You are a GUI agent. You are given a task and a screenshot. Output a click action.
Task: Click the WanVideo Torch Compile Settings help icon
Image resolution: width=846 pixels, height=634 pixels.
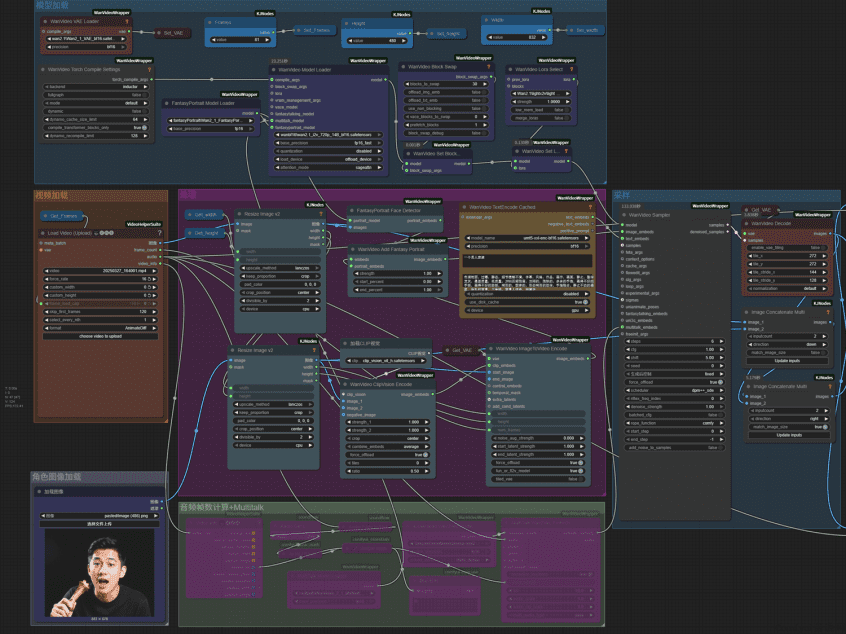click(149, 70)
